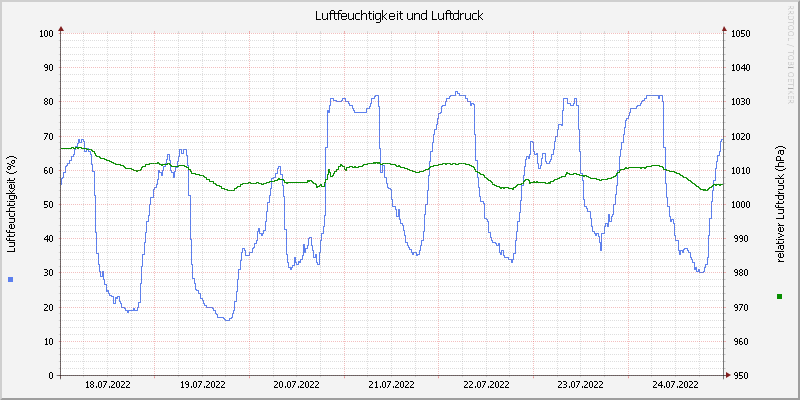Click the blue humidity legend swatch
Viewport: 800px width, 400px height.
11,279
